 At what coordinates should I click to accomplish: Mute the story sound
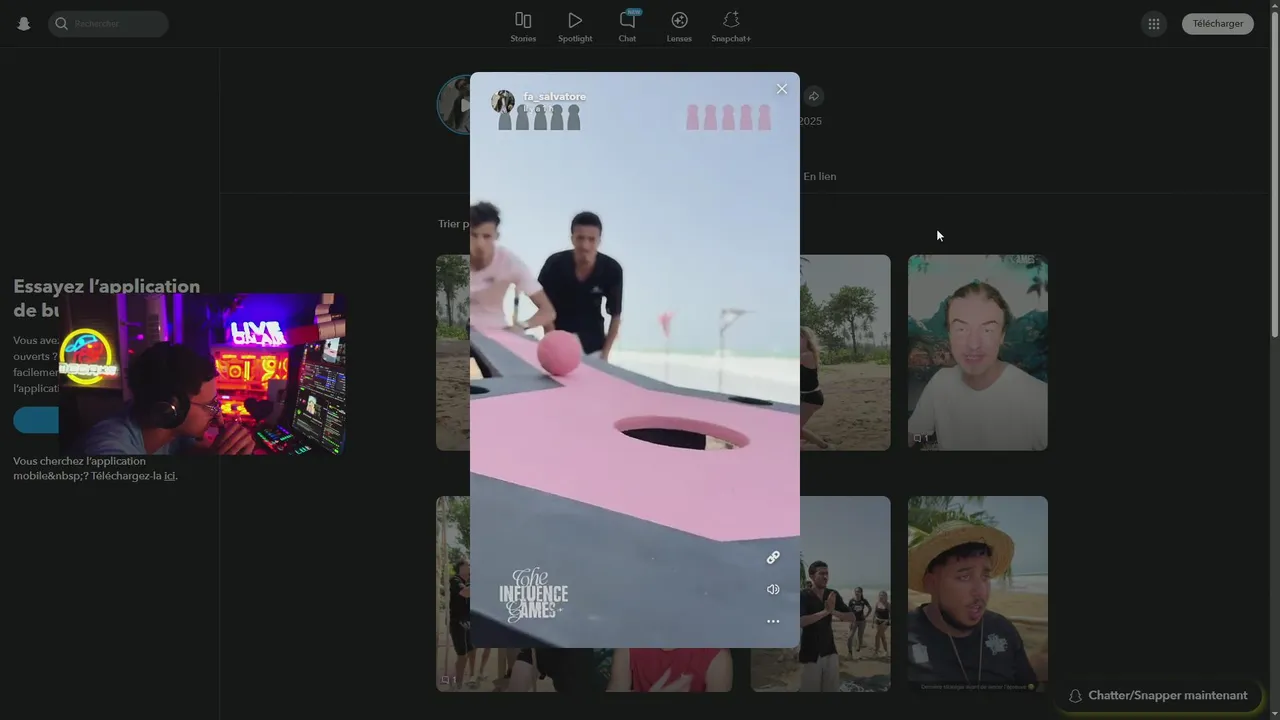point(773,590)
